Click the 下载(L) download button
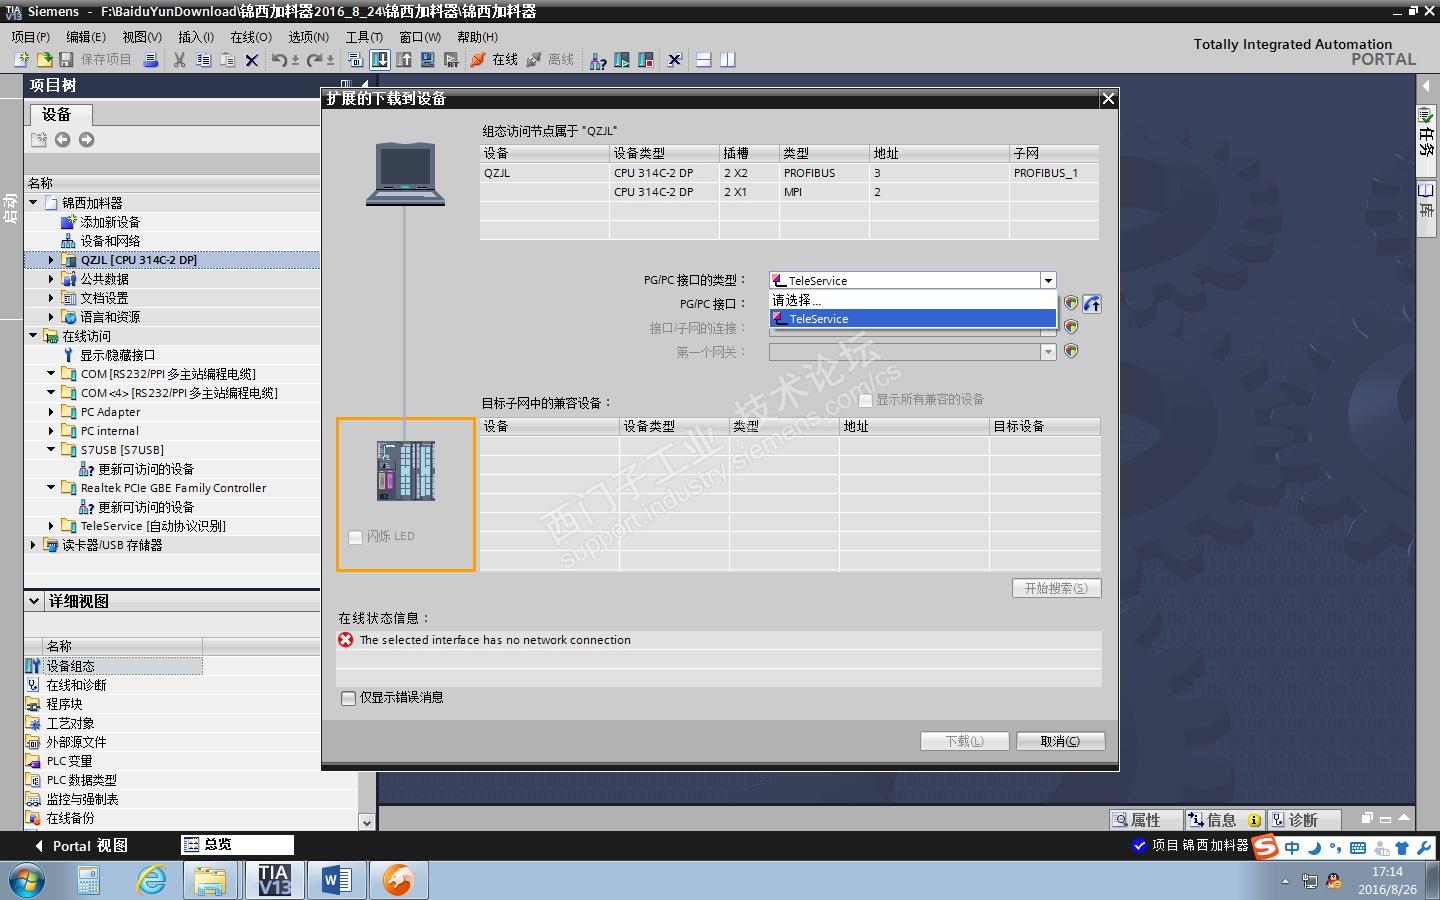 coord(965,741)
